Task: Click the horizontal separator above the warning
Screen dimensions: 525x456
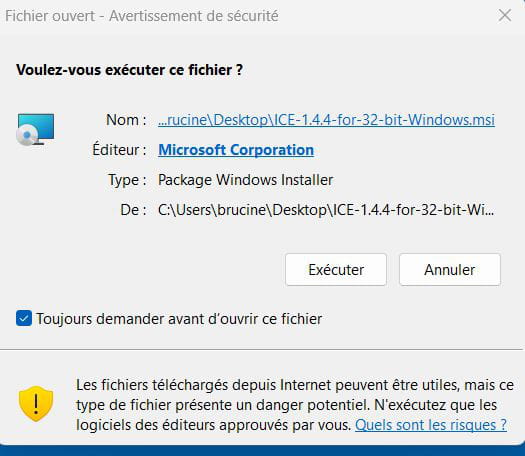Action: (x=261, y=349)
